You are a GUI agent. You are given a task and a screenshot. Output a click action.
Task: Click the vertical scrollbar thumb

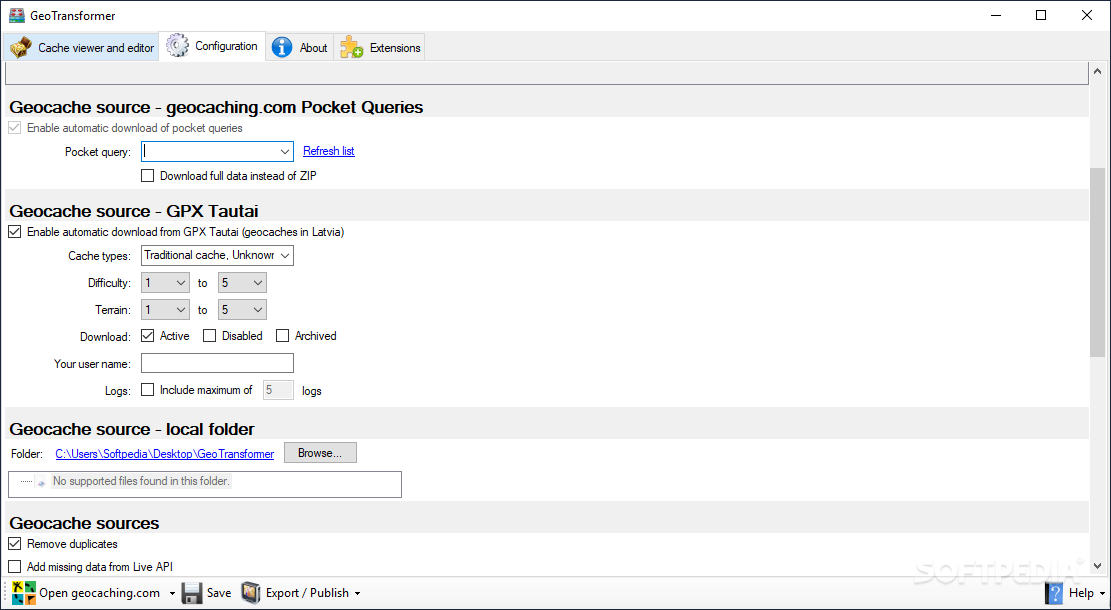(x=1097, y=262)
